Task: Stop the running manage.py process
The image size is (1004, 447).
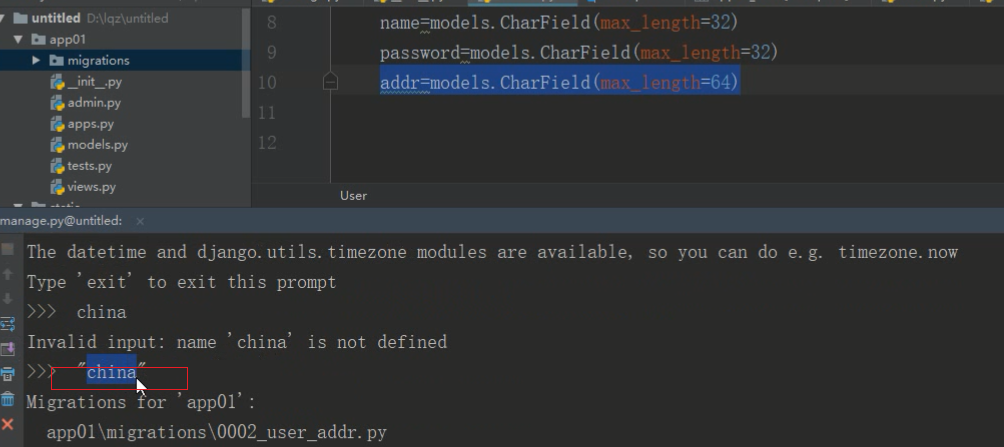Action: (8, 249)
